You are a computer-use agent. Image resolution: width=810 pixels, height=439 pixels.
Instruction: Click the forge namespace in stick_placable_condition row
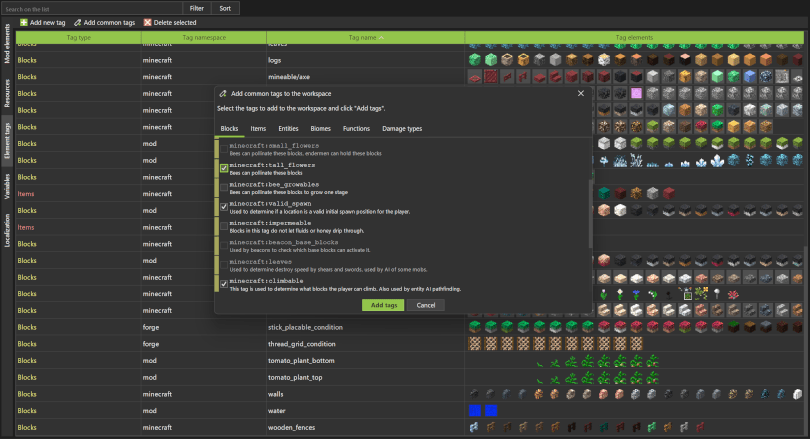click(151, 327)
